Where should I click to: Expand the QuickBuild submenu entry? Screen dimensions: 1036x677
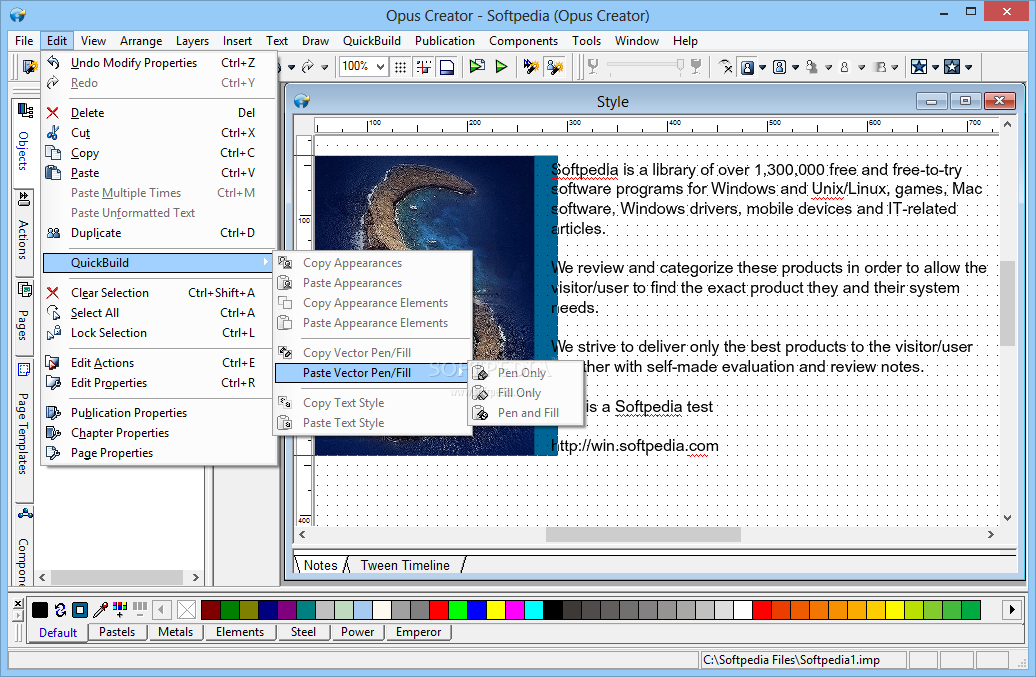tap(158, 263)
